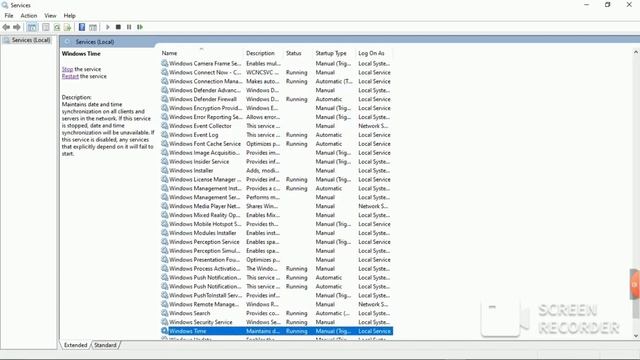Open Help with the blue question-mark icon
Image resolution: width=640 pixels, height=360 pixels.
pos(82,27)
